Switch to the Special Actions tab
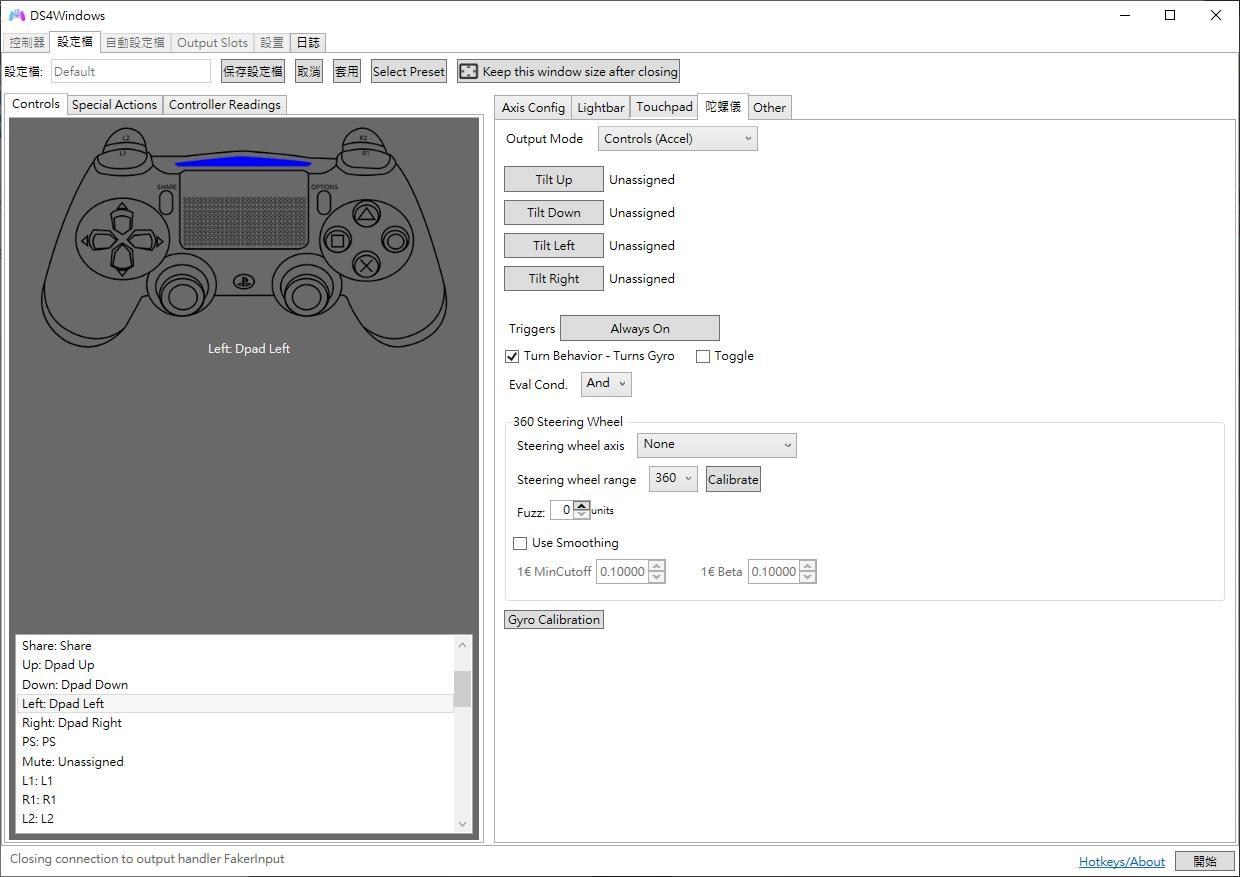 pos(114,105)
